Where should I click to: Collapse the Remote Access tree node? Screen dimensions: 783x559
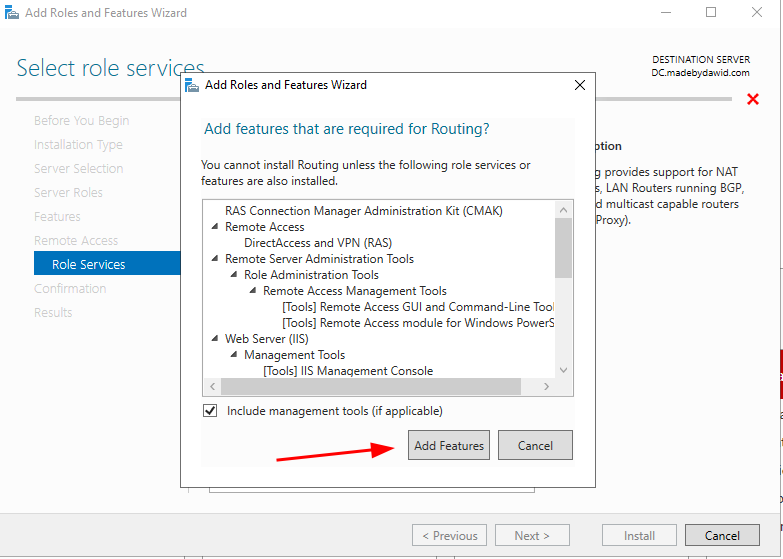point(215,227)
